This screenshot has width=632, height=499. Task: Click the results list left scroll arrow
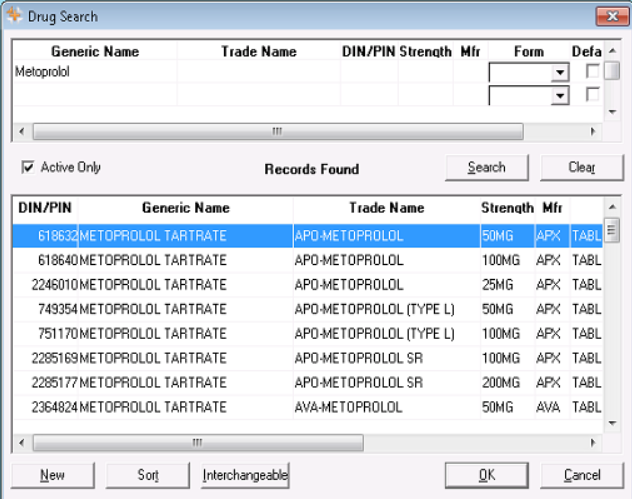coord(22,443)
